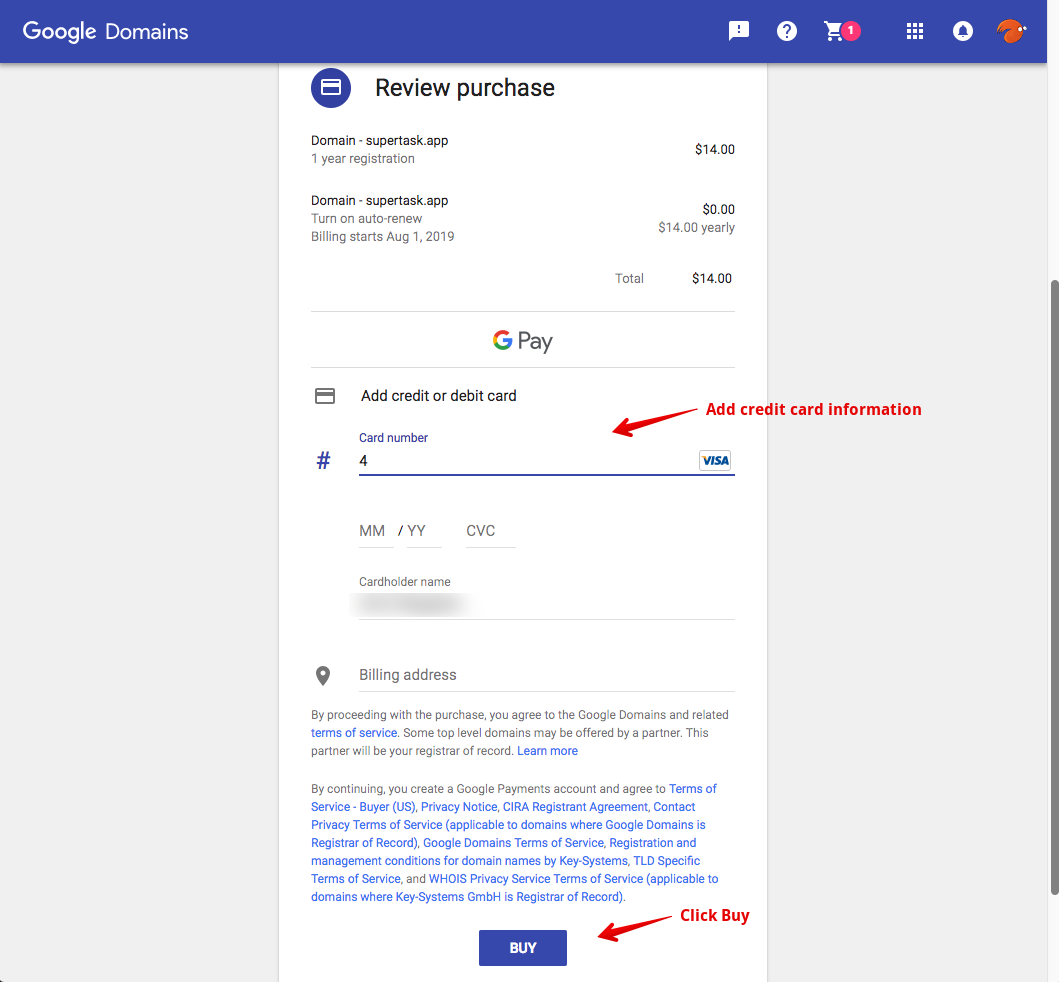Focus the MM expiry month field

(376, 532)
